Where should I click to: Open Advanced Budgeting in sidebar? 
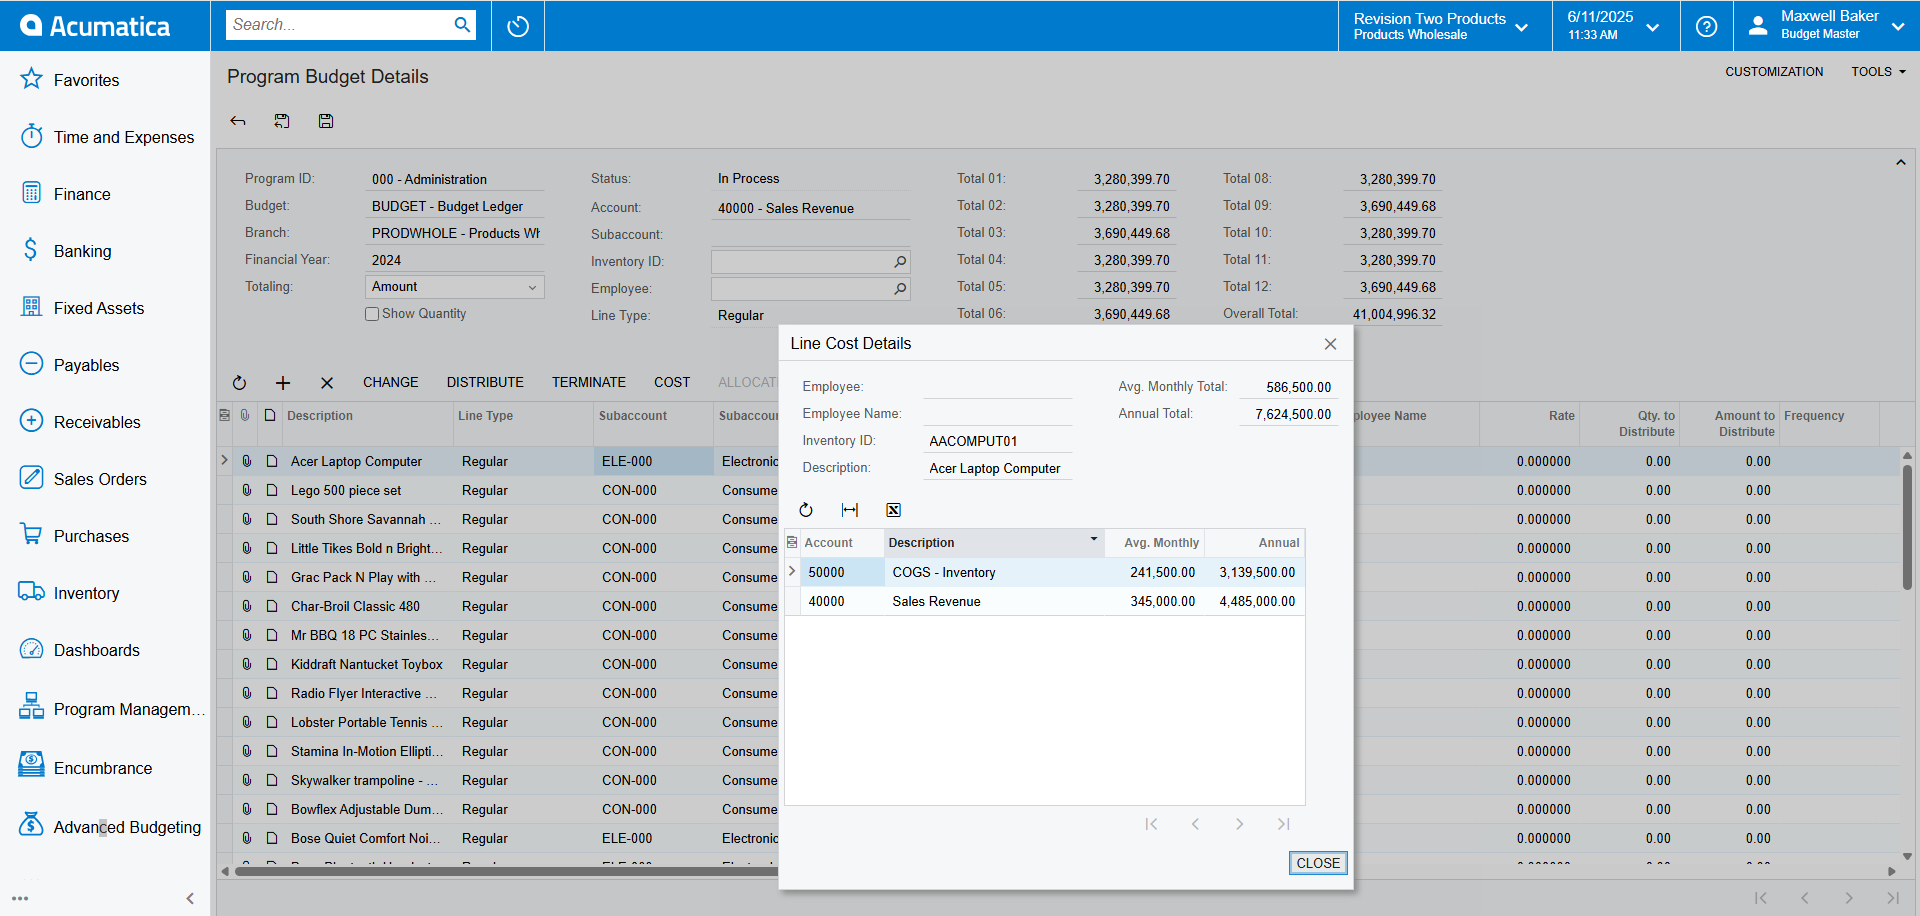point(127,827)
